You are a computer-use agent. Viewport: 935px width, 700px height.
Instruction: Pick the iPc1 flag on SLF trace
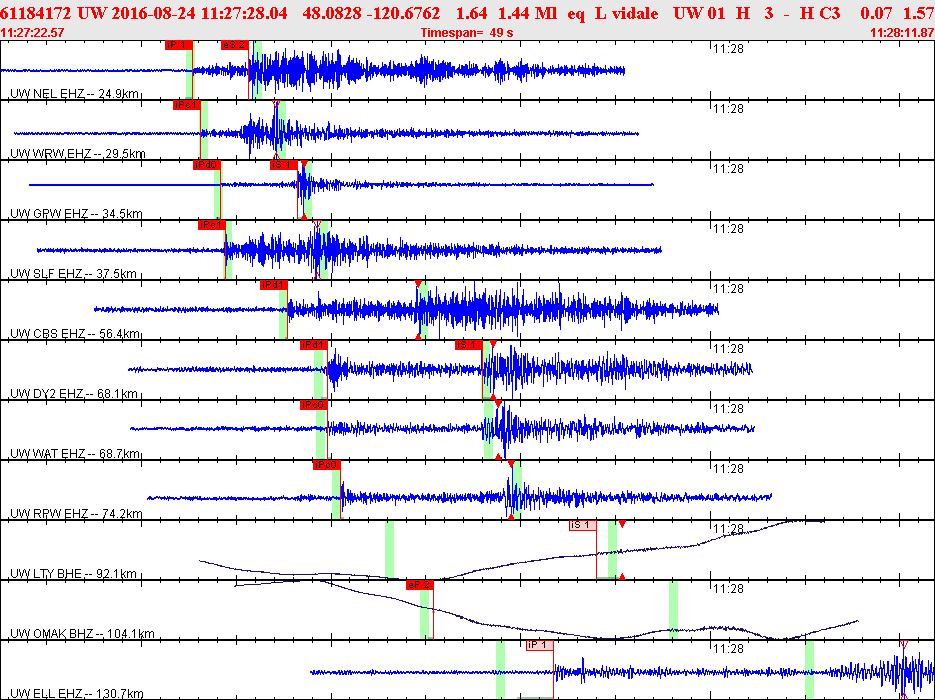pyautogui.click(x=212, y=225)
